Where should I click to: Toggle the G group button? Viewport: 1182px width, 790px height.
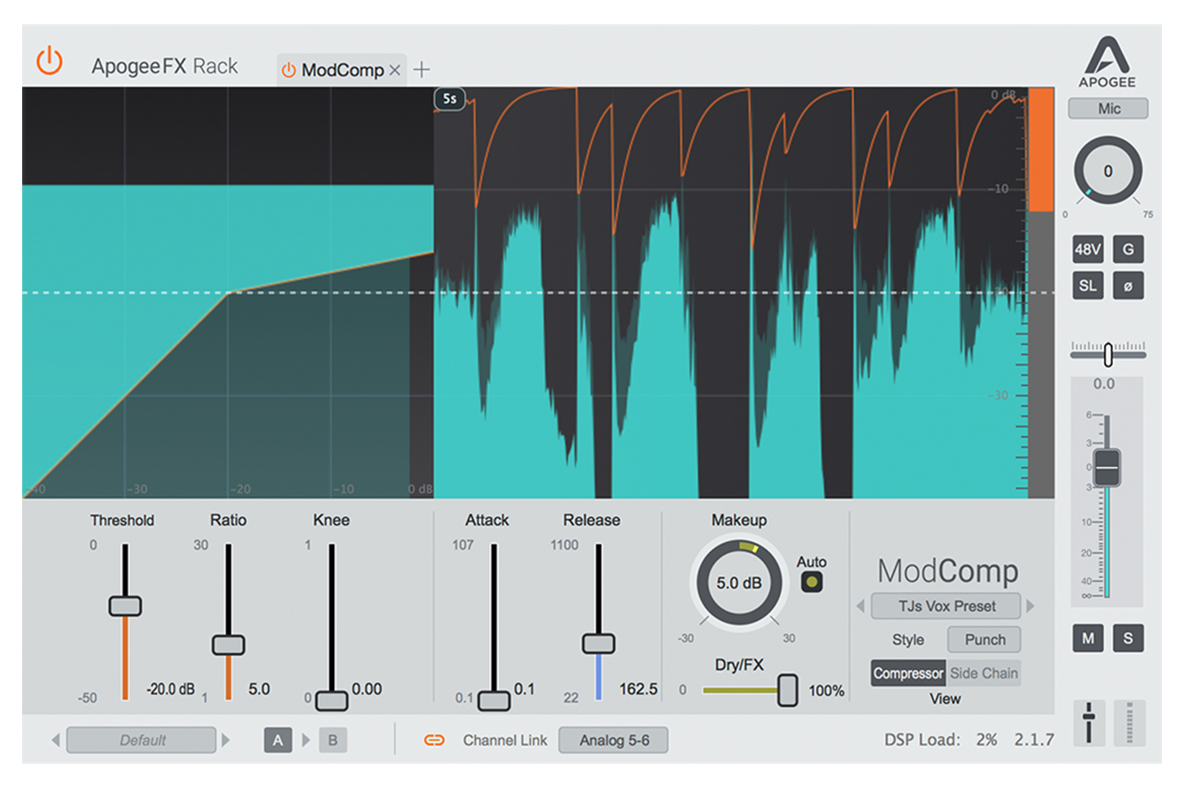(1128, 250)
